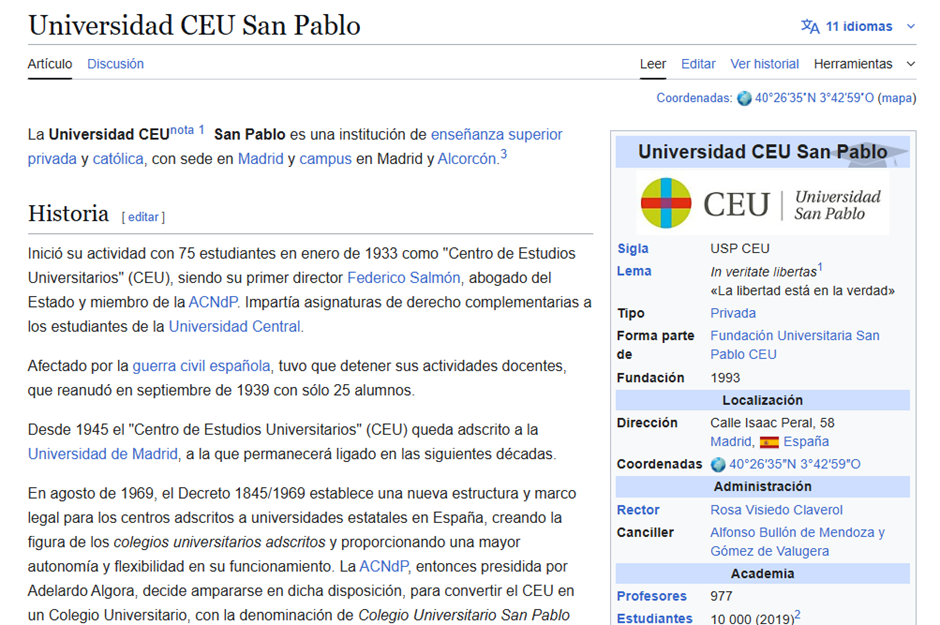Viewport: 940px width, 625px height.
Task: Click the Administración section header in infobox
Action: click(763, 487)
